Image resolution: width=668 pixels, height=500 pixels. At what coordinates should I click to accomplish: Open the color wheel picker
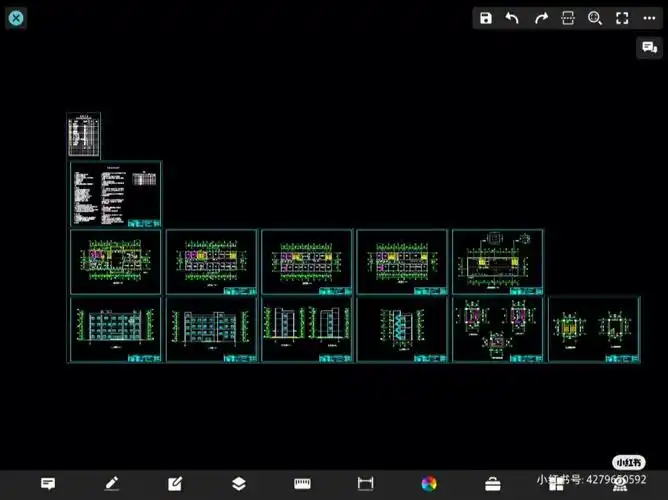click(x=429, y=484)
